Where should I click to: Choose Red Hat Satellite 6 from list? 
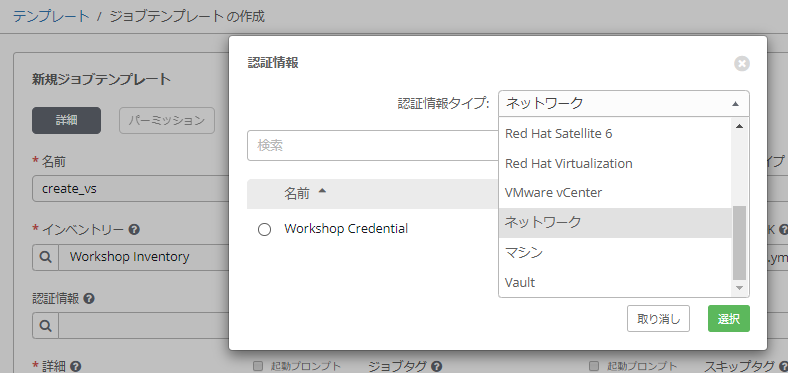tap(616, 134)
